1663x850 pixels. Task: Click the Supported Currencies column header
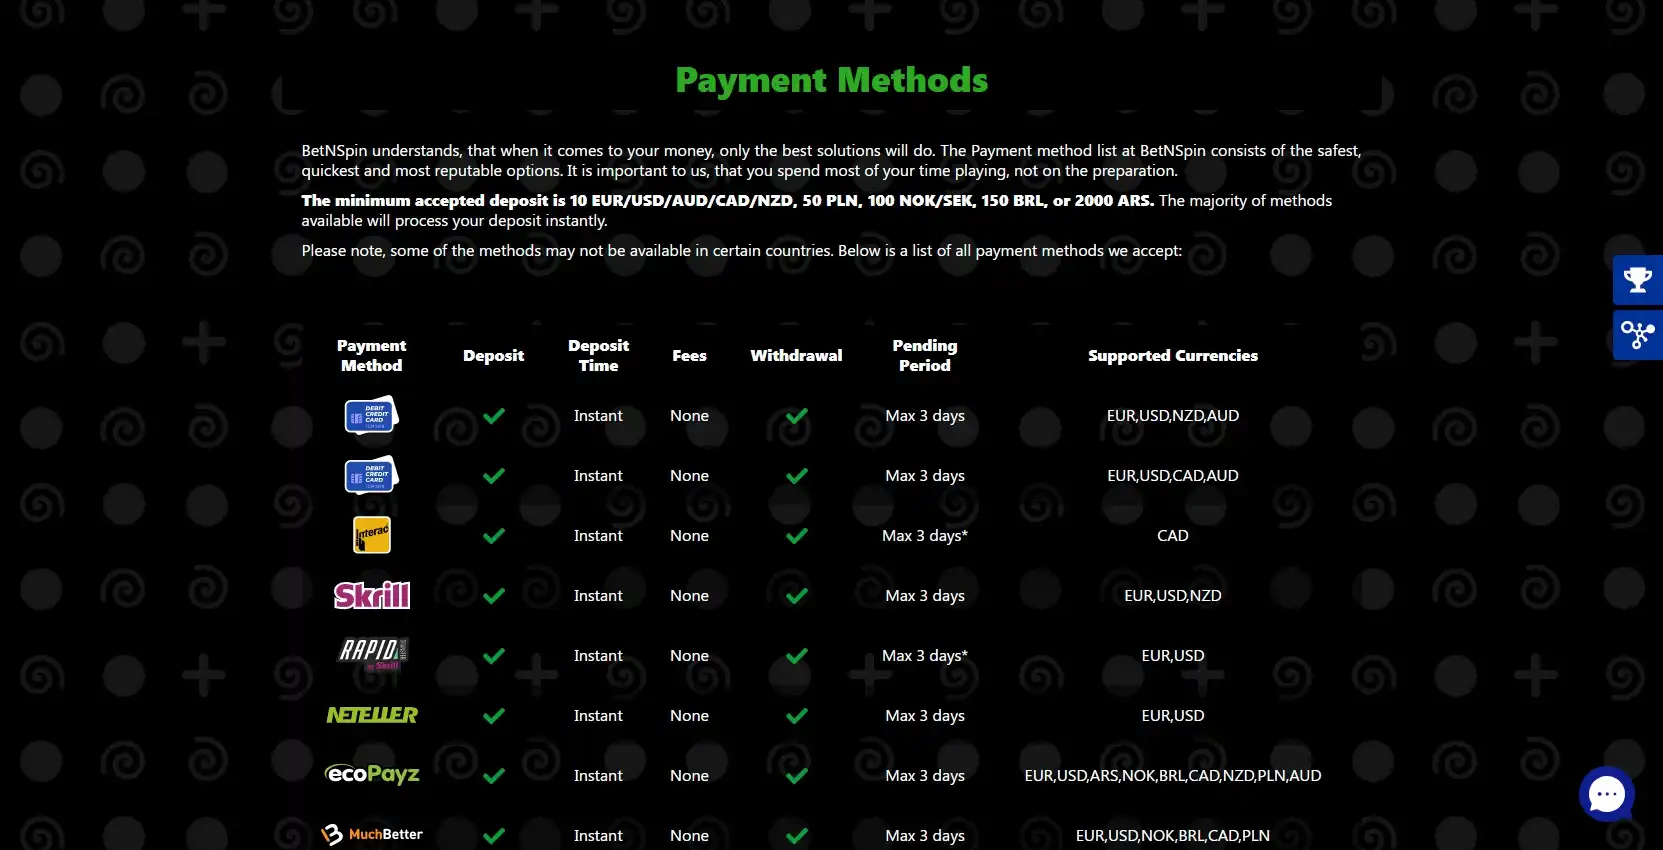click(1172, 355)
